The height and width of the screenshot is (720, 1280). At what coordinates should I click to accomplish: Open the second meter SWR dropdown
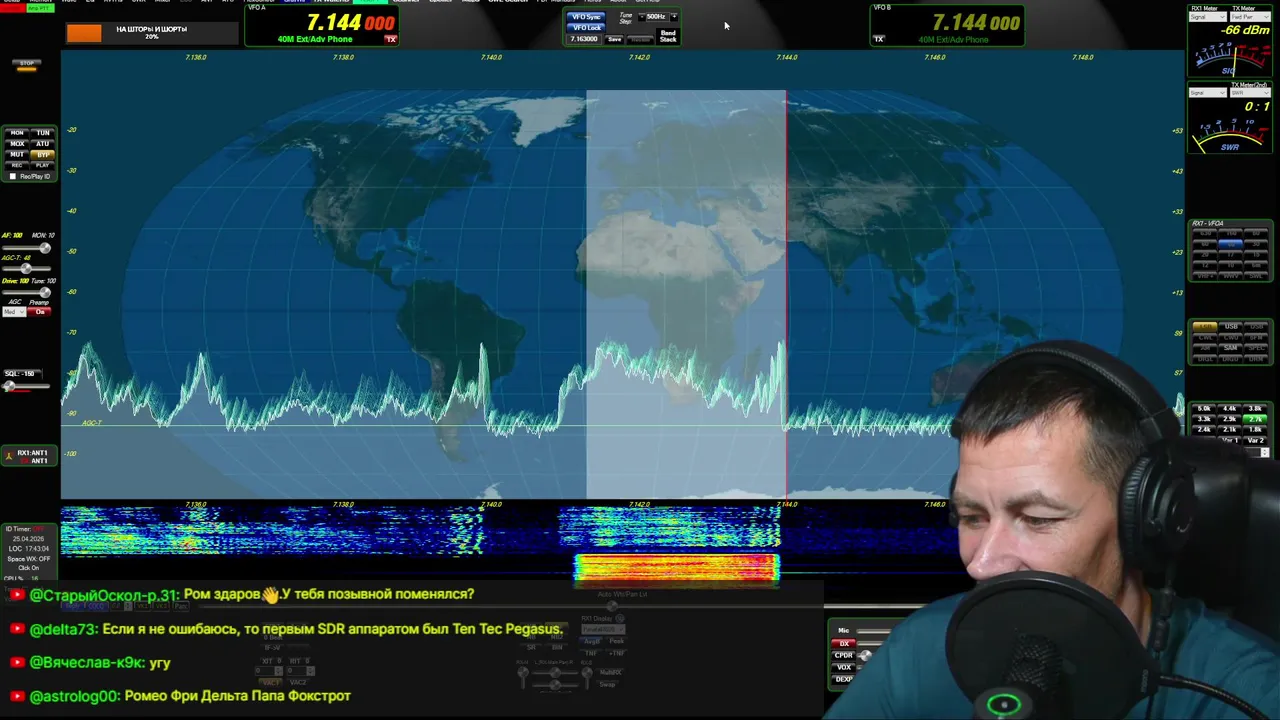tap(1250, 93)
